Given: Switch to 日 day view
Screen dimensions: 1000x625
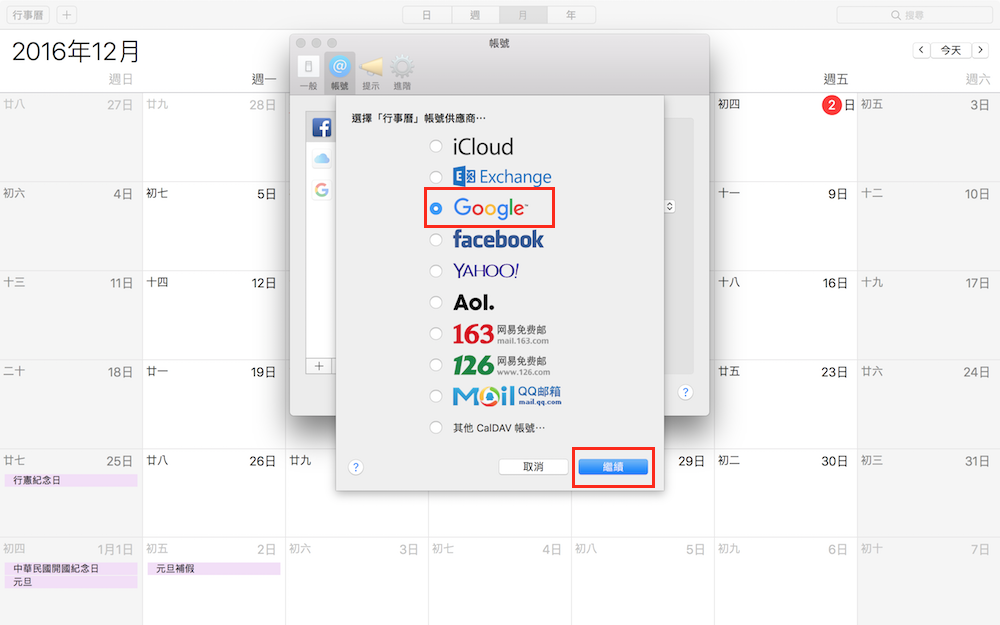Looking at the screenshot, I should click(427, 15).
